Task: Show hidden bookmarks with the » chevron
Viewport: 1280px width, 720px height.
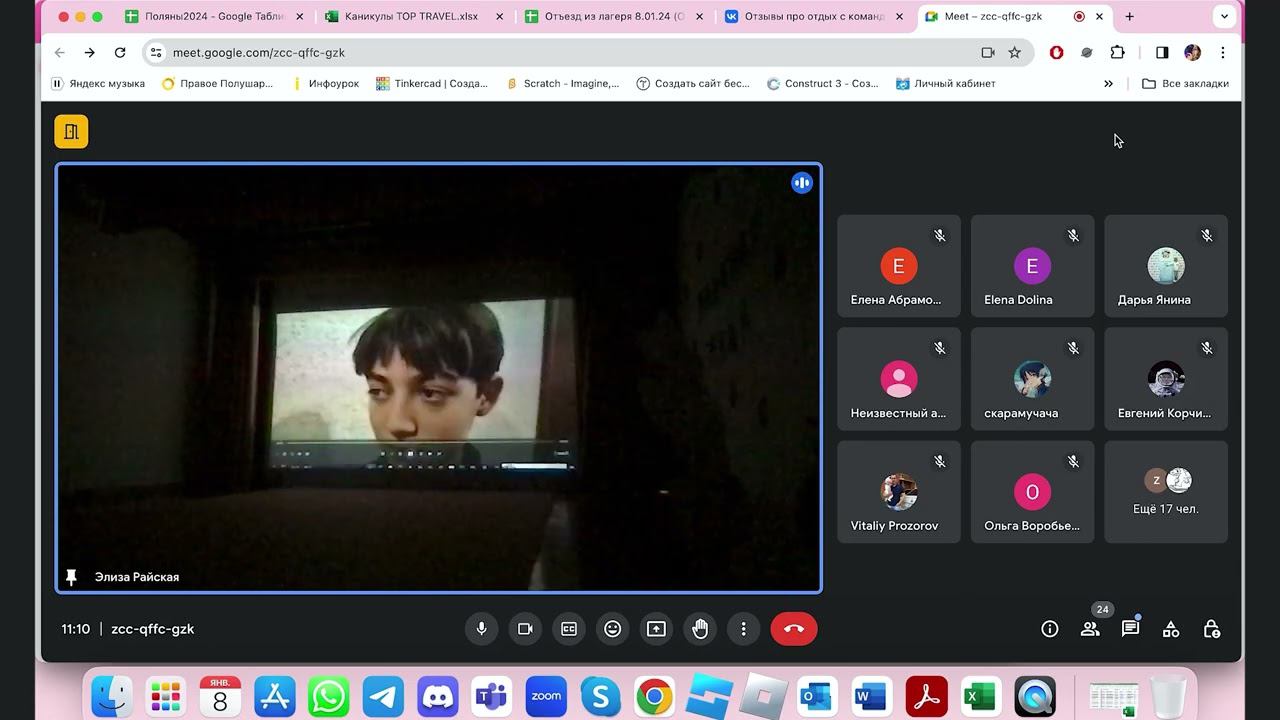Action: click(x=1108, y=83)
